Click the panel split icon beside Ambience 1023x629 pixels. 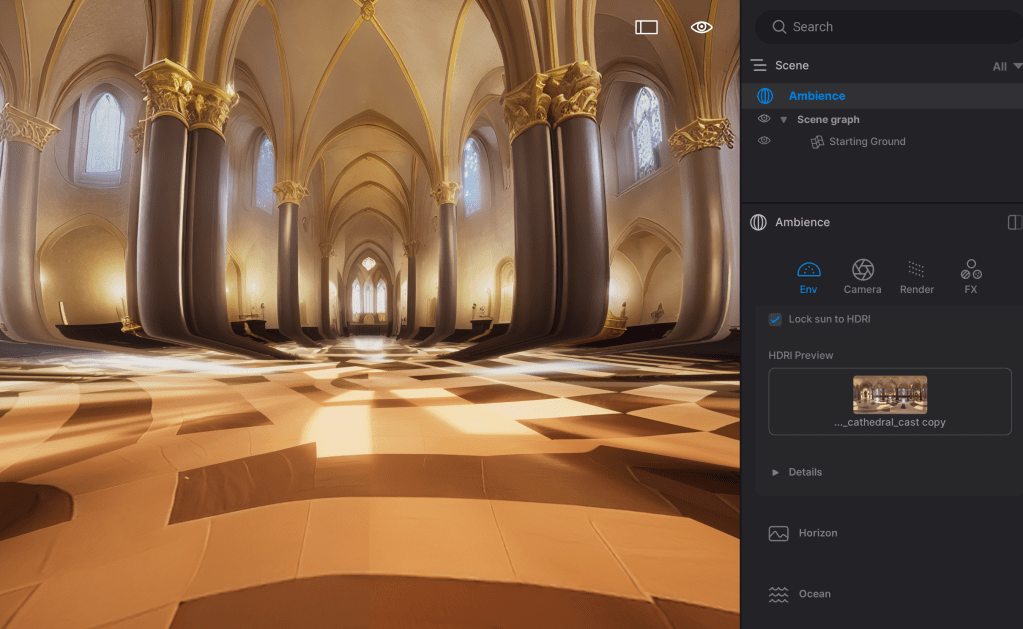click(x=1014, y=222)
